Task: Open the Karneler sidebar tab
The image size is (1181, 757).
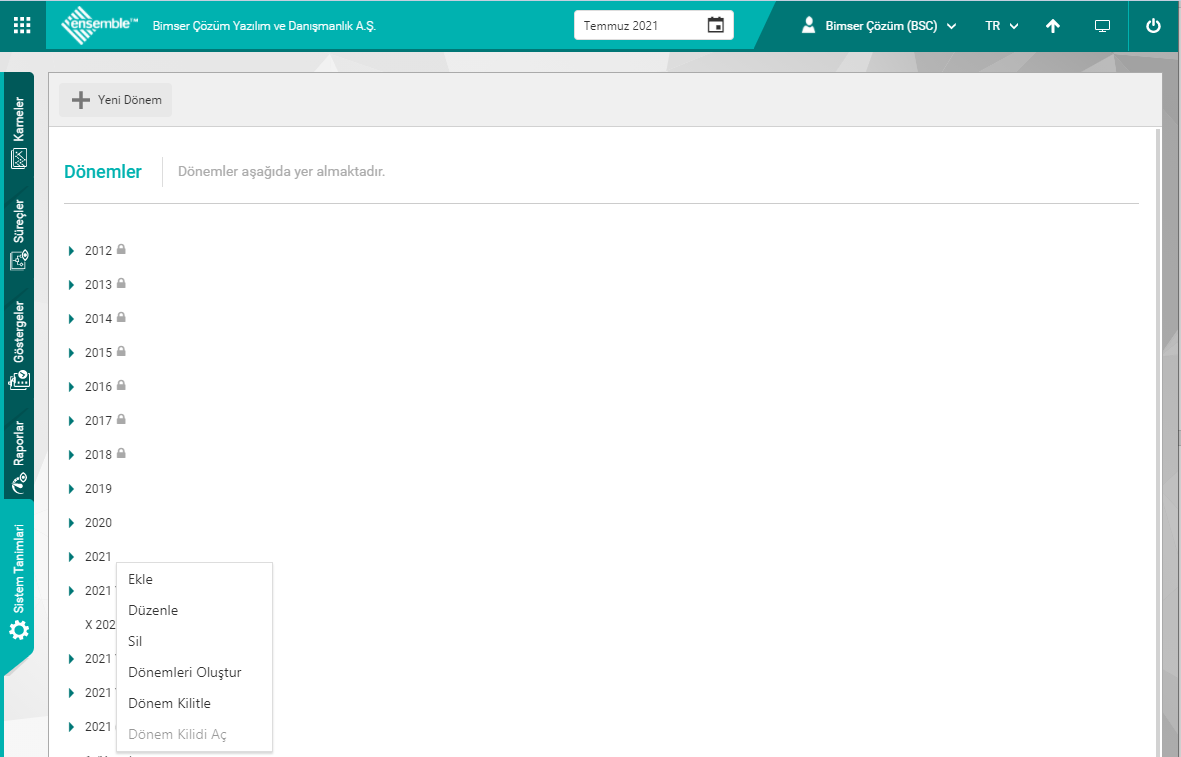Action: click(19, 132)
